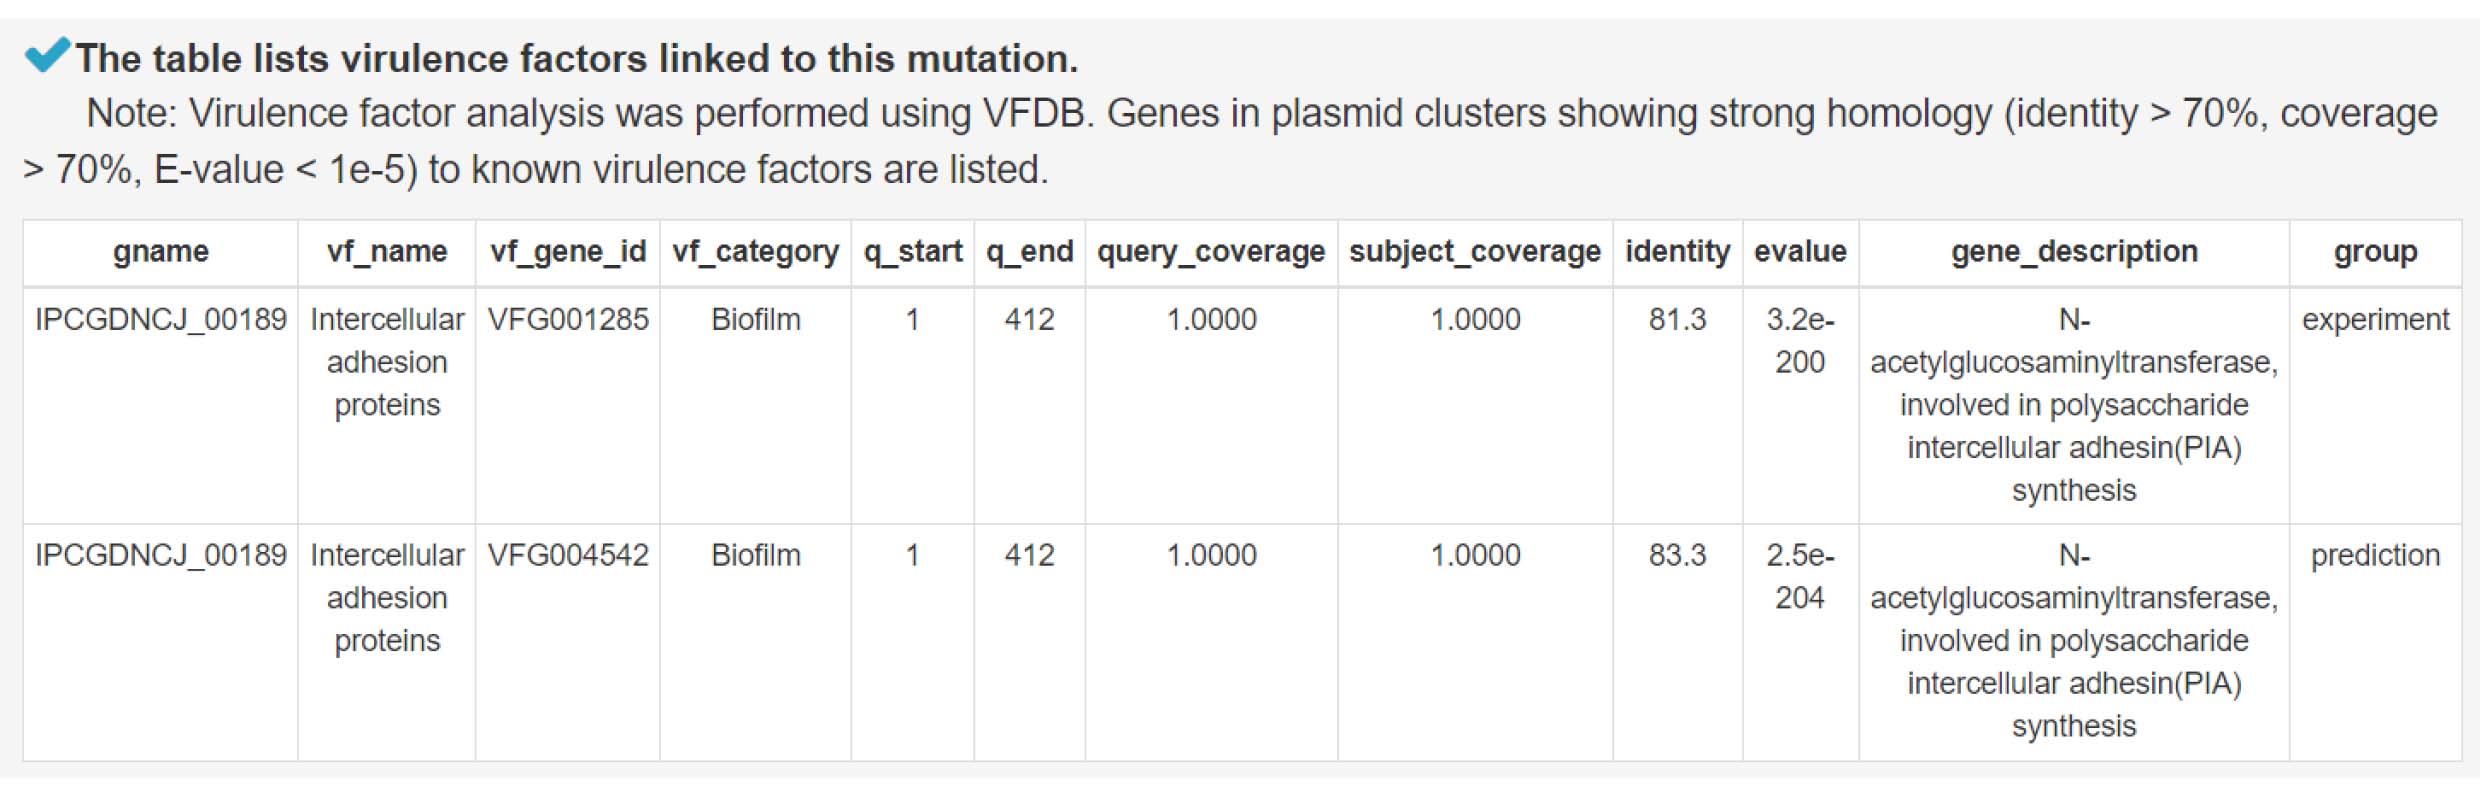Click the blue checkmark icon

[47, 55]
